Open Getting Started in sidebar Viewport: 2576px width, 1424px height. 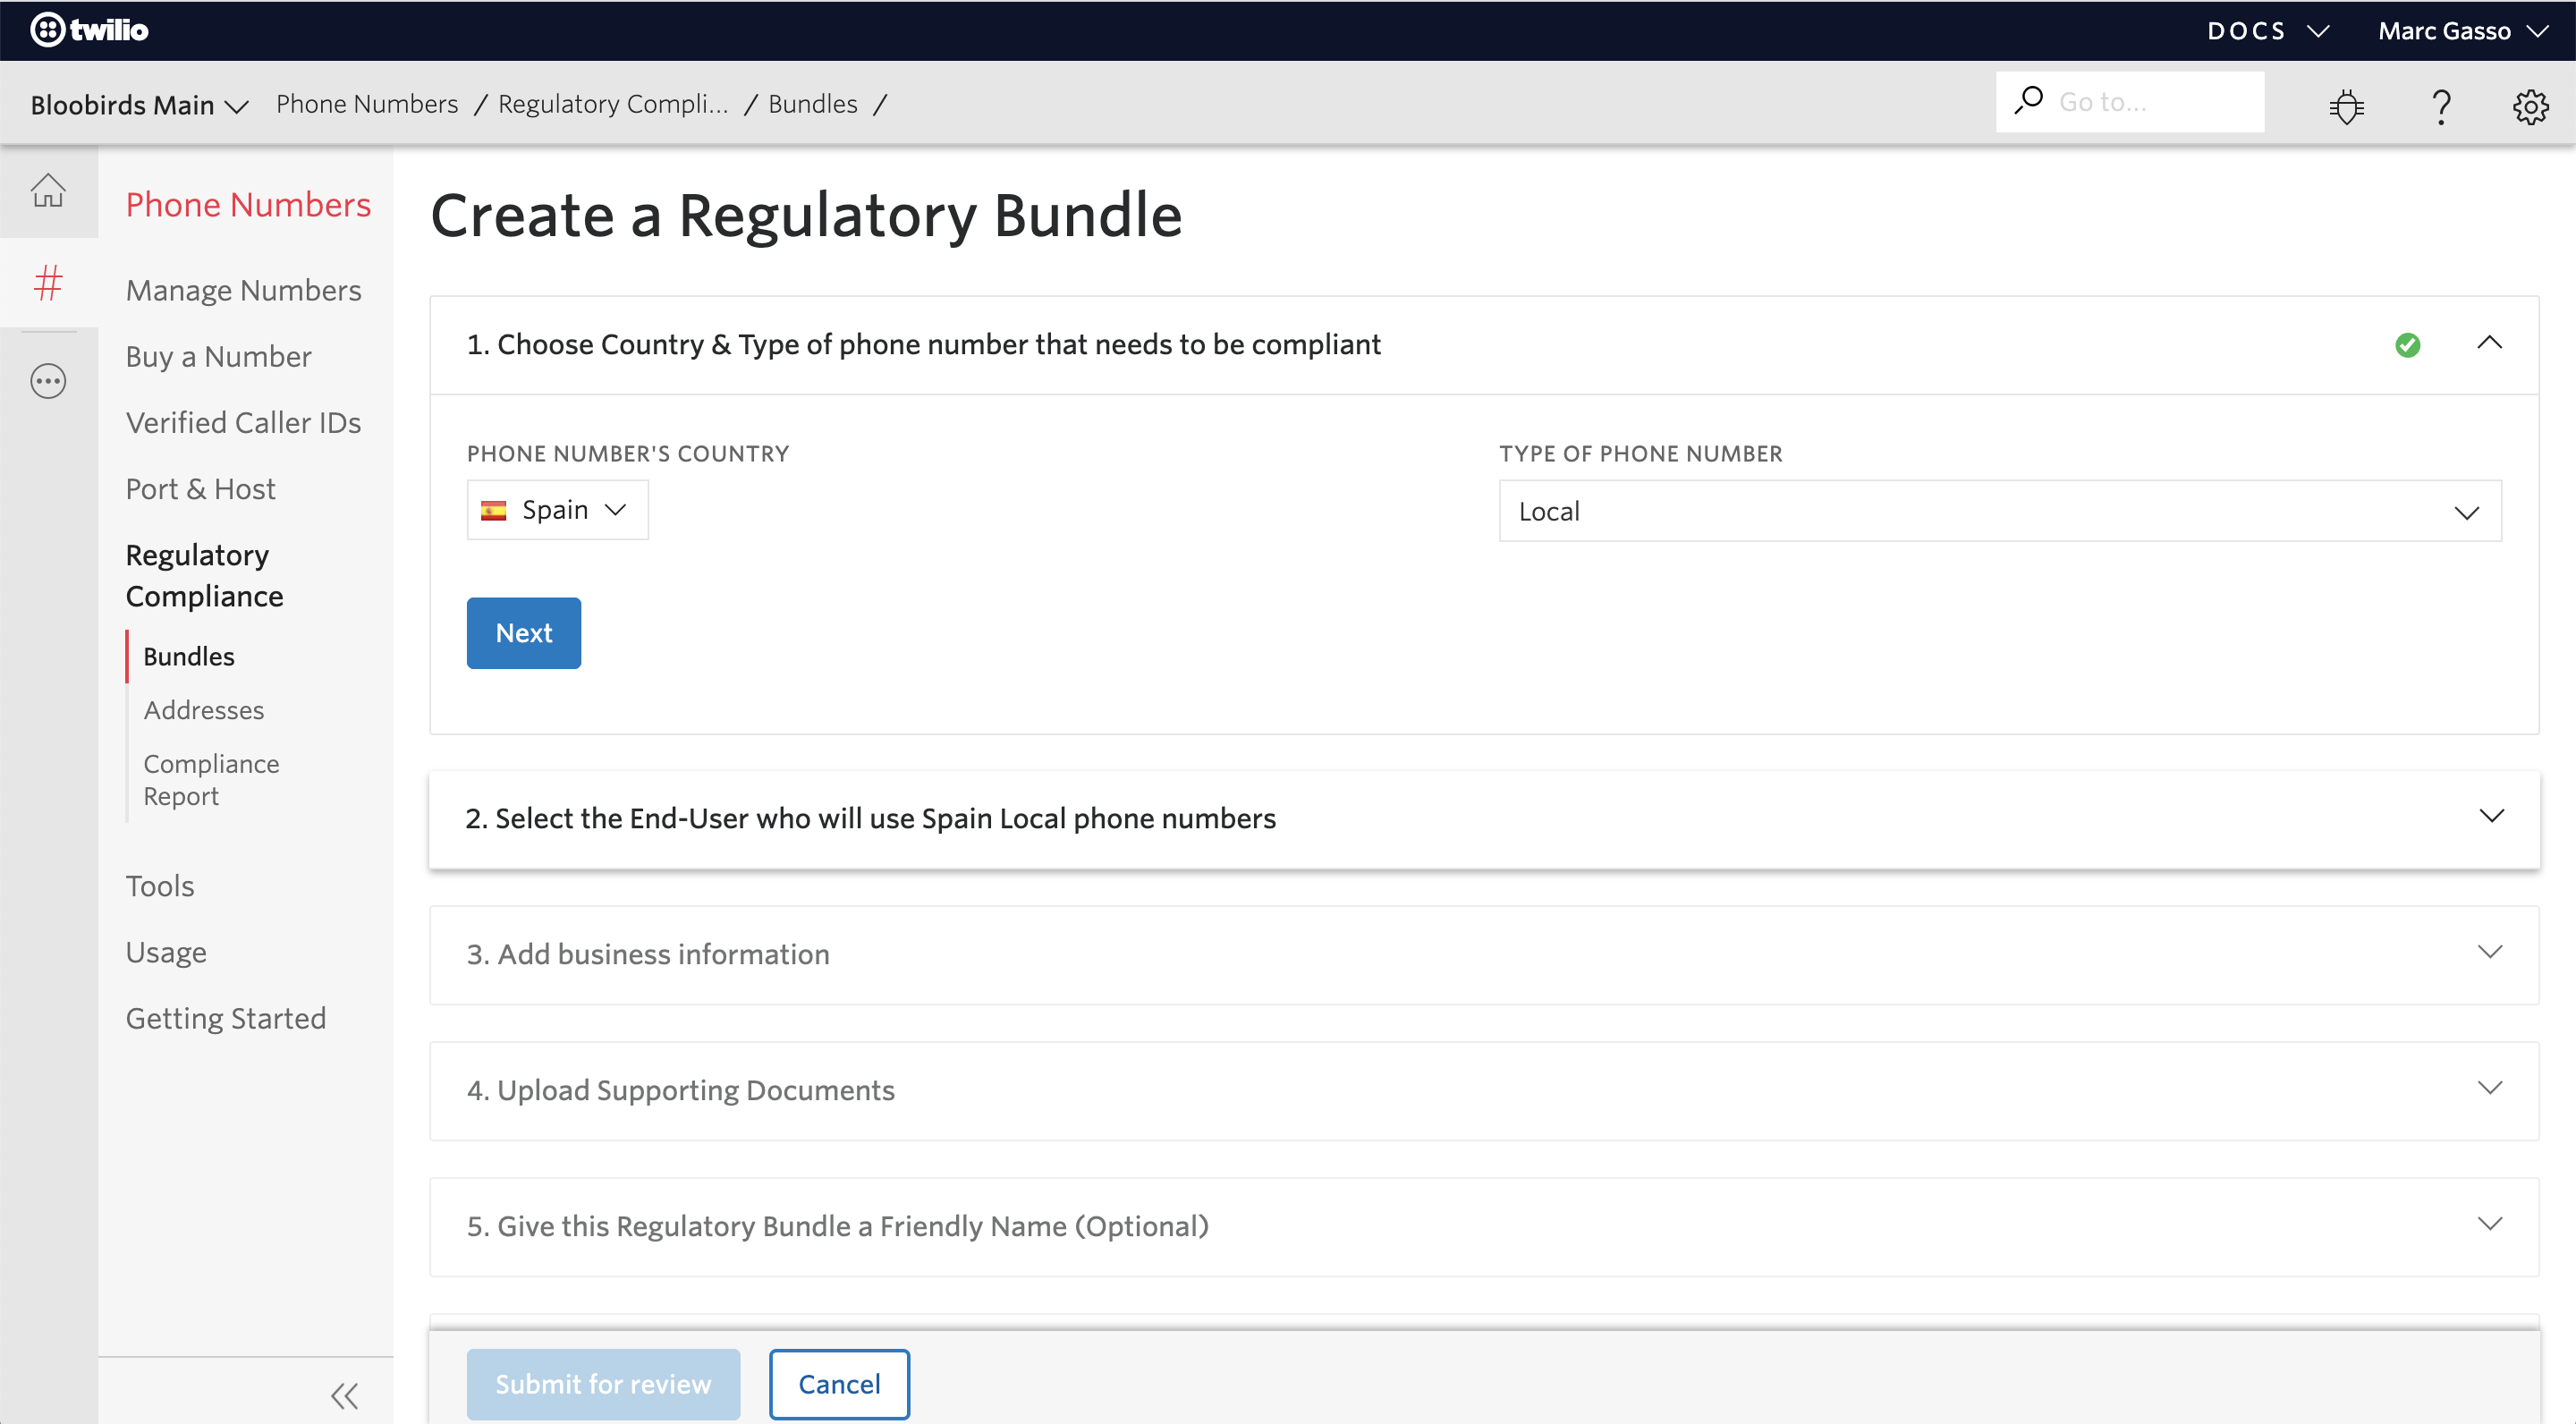pyautogui.click(x=226, y=1017)
